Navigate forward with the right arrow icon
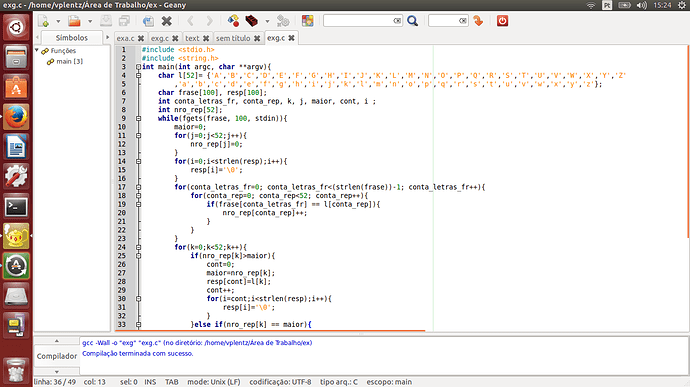 pyautogui.click(x=209, y=21)
